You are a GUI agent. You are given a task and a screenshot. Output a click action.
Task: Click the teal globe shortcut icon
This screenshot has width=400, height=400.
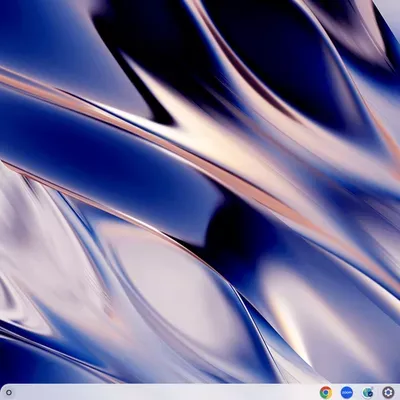pyautogui.click(x=367, y=392)
